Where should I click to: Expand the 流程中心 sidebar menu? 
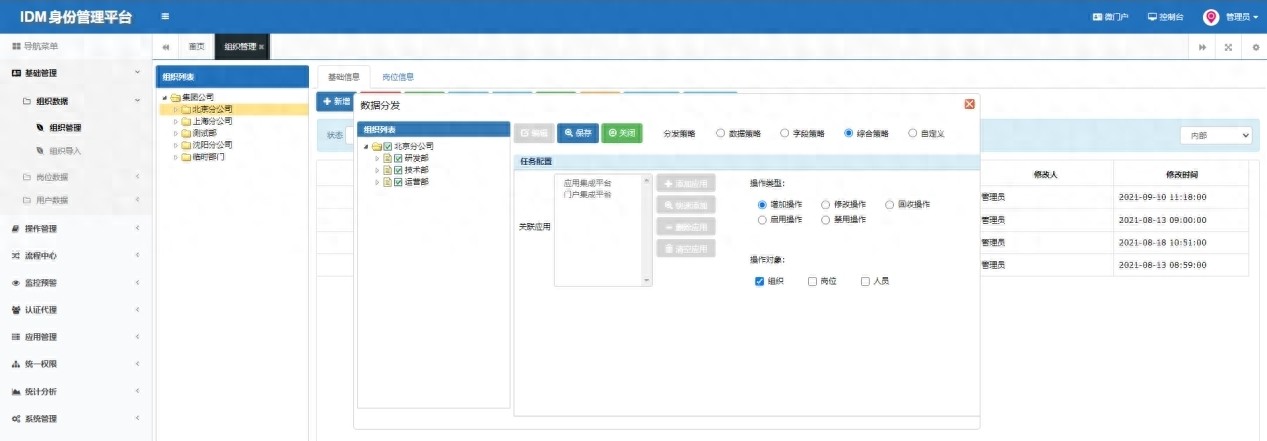75,255
